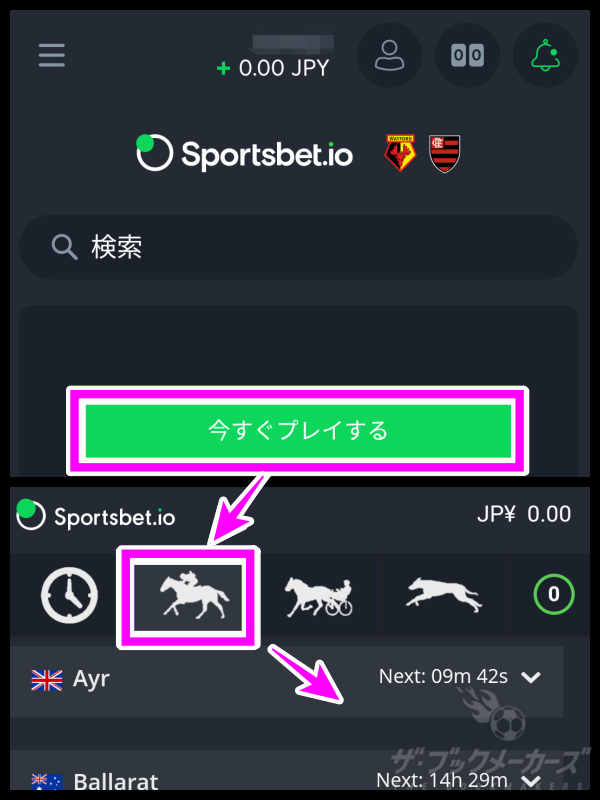Click the green circle bet count badge
The width and height of the screenshot is (600, 800).
[x=554, y=594]
